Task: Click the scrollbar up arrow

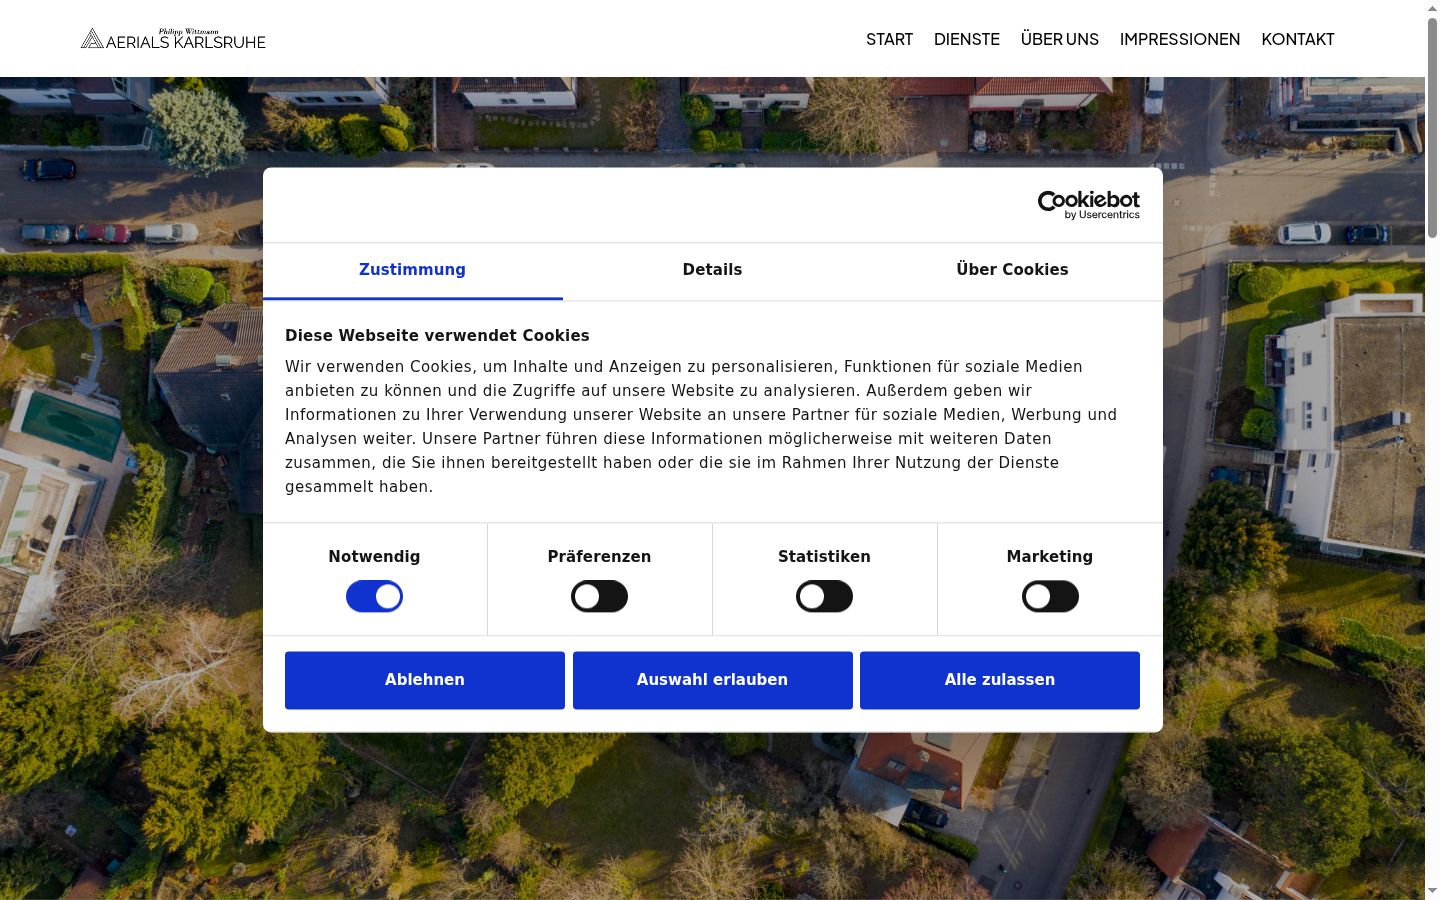Action: click(1432, 7)
